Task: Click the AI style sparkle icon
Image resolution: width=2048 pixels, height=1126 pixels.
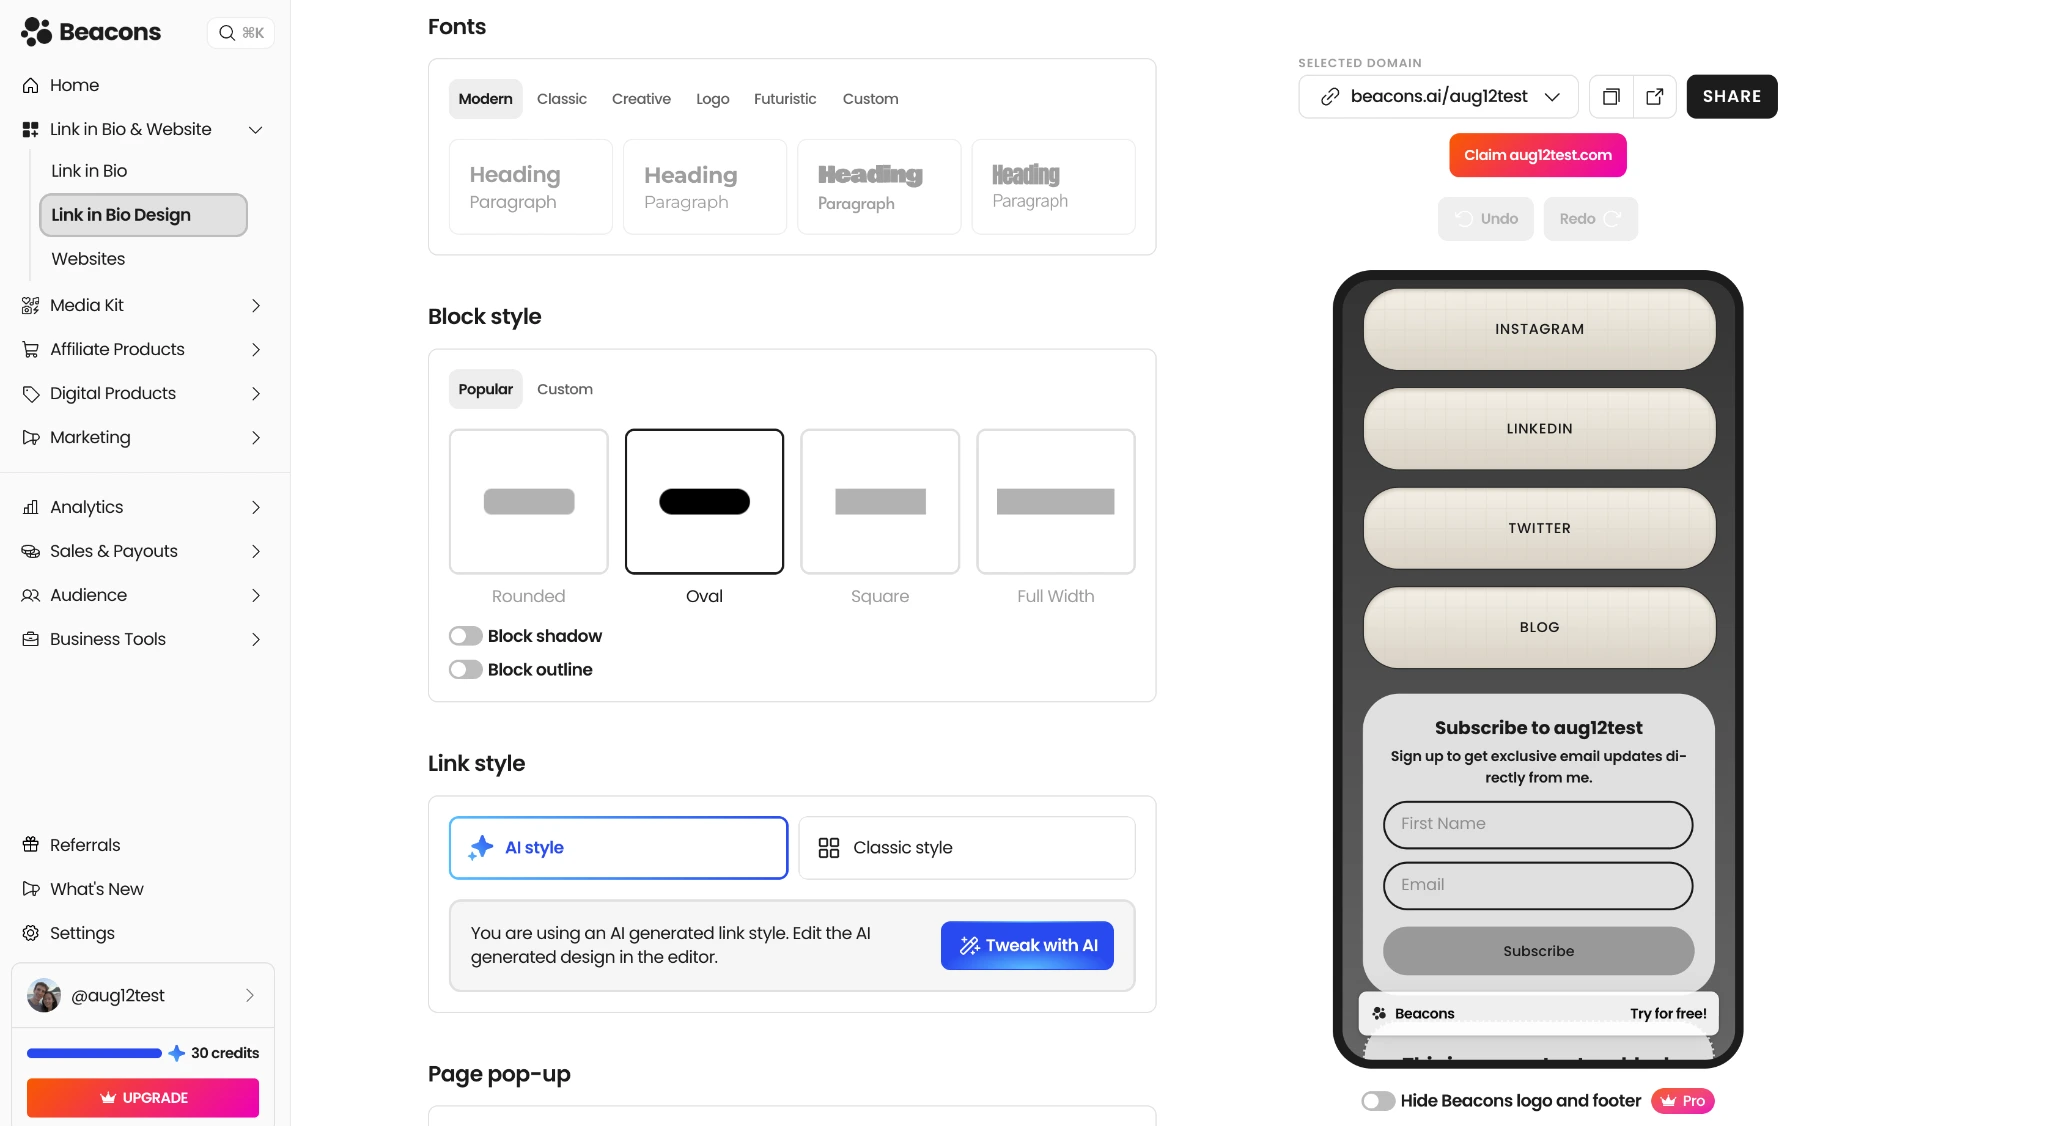Action: tap(481, 847)
